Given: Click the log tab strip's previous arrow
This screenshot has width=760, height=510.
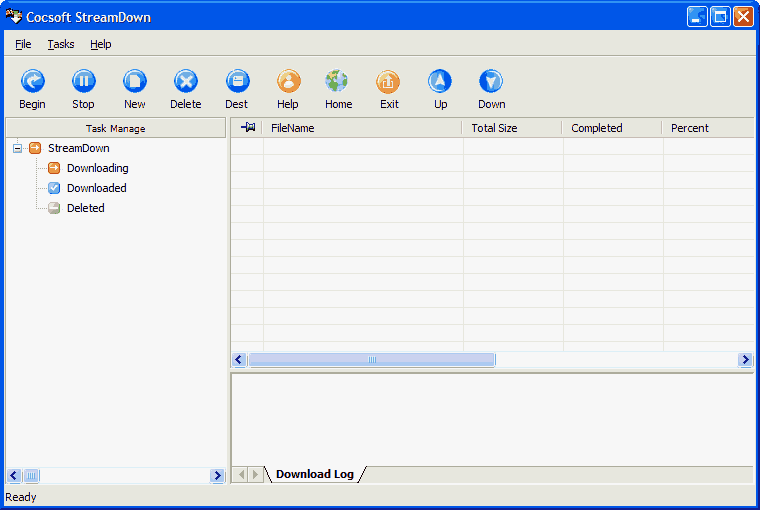Looking at the screenshot, I should click(x=241, y=474).
